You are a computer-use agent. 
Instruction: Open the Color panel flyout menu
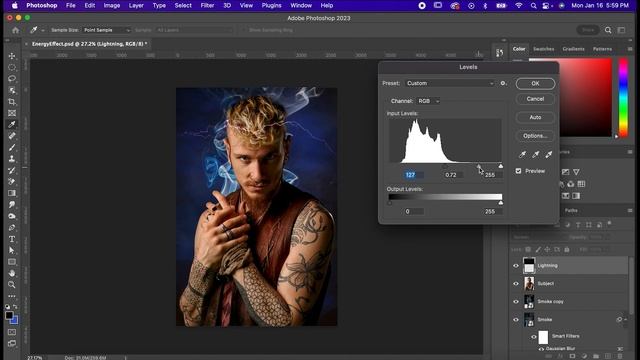(630, 49)
